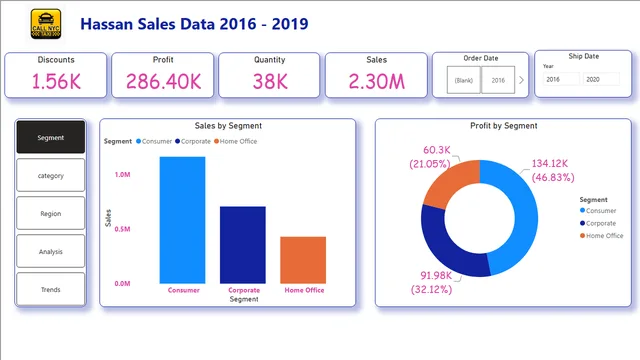
Task: Click the Home Office x-axis label
Action: pos(304,290)
